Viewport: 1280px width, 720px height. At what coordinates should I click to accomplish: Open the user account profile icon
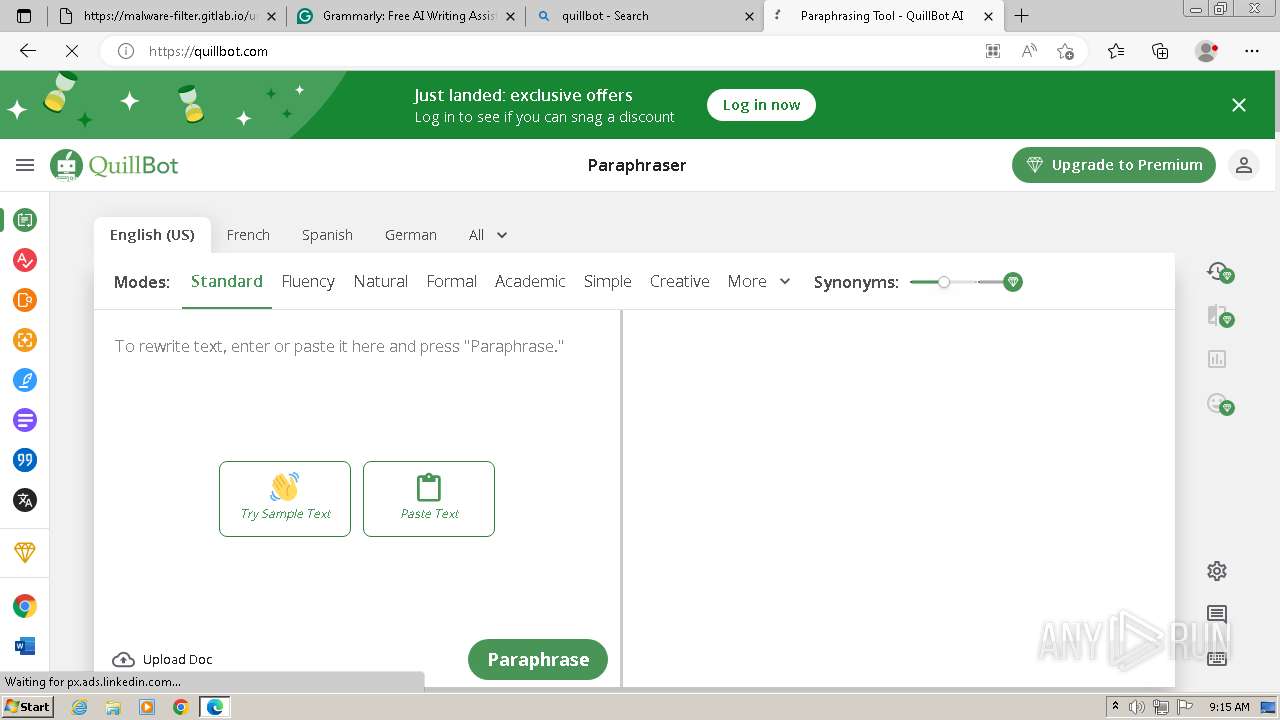(x=1244, y=165)
